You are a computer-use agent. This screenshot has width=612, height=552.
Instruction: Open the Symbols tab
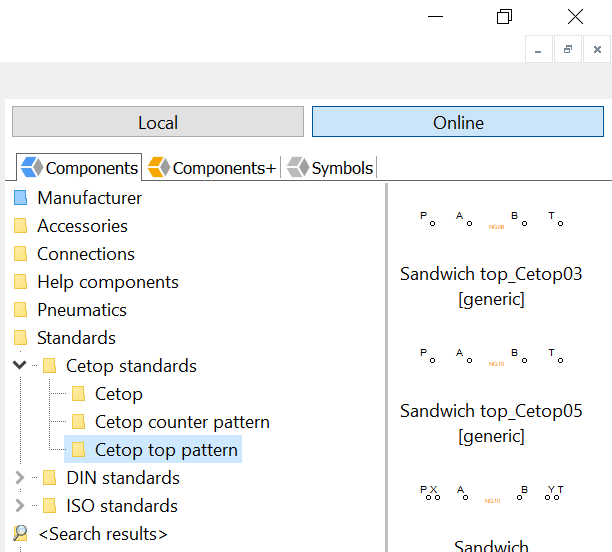coord(330,168)
